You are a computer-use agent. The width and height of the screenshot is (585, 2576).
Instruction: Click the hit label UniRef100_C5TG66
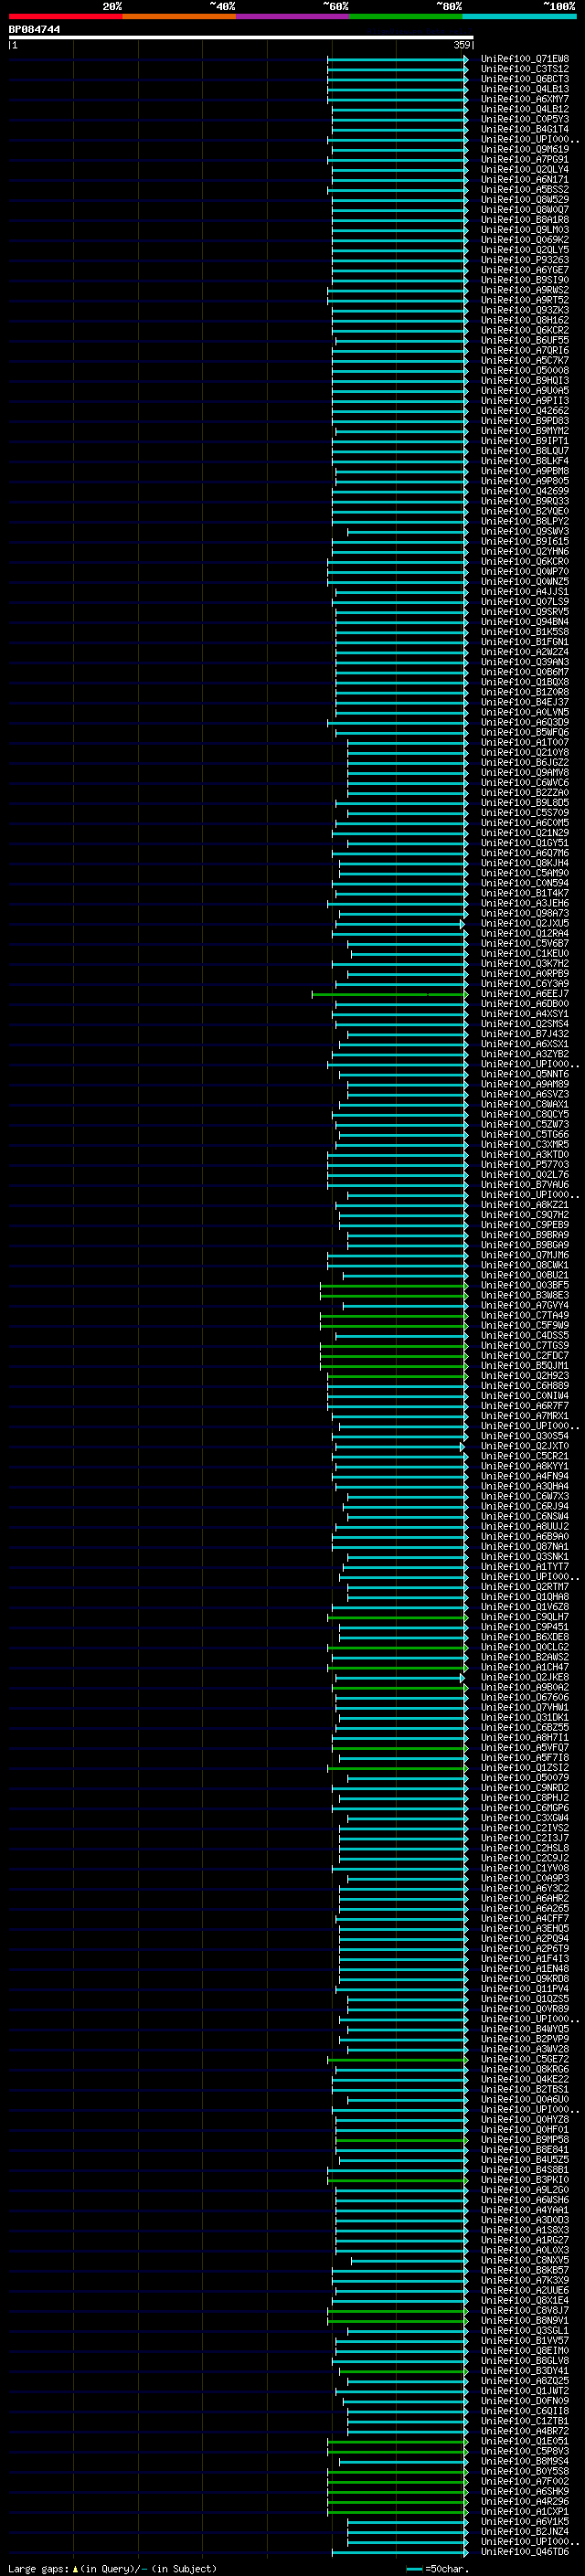(x=525, y=1134)
